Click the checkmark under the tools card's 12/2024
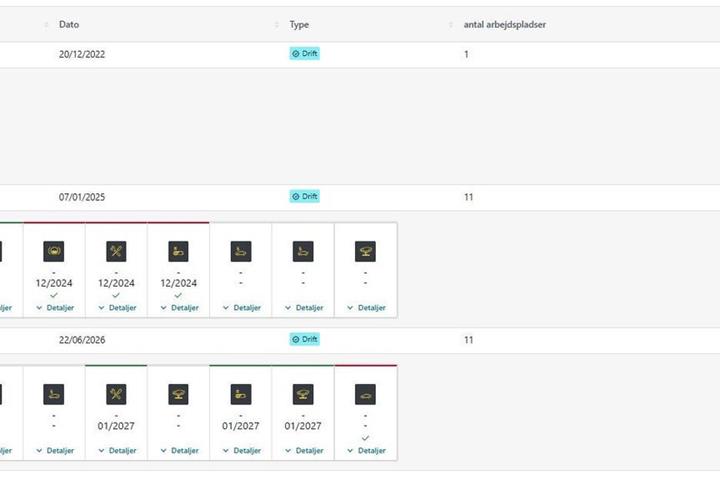The width and height of the screenshot is (720, 480). [x=116, y=295]
